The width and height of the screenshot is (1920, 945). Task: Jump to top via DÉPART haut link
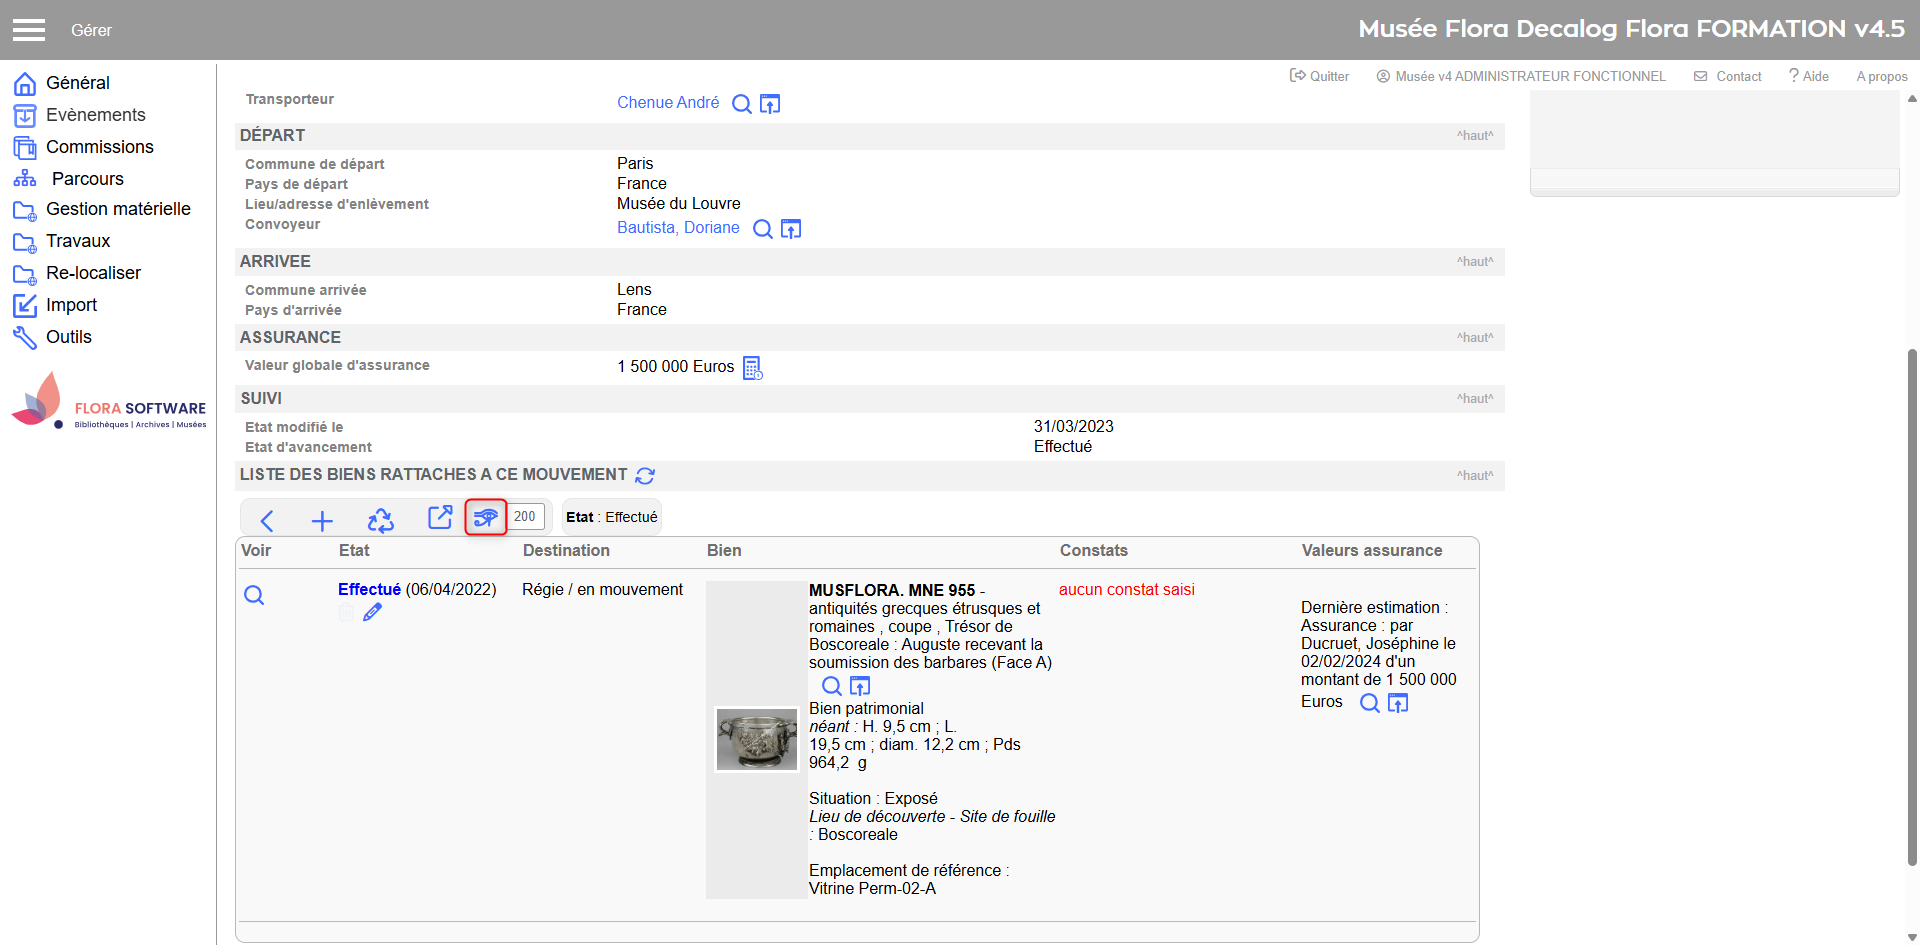[1474, 136]
